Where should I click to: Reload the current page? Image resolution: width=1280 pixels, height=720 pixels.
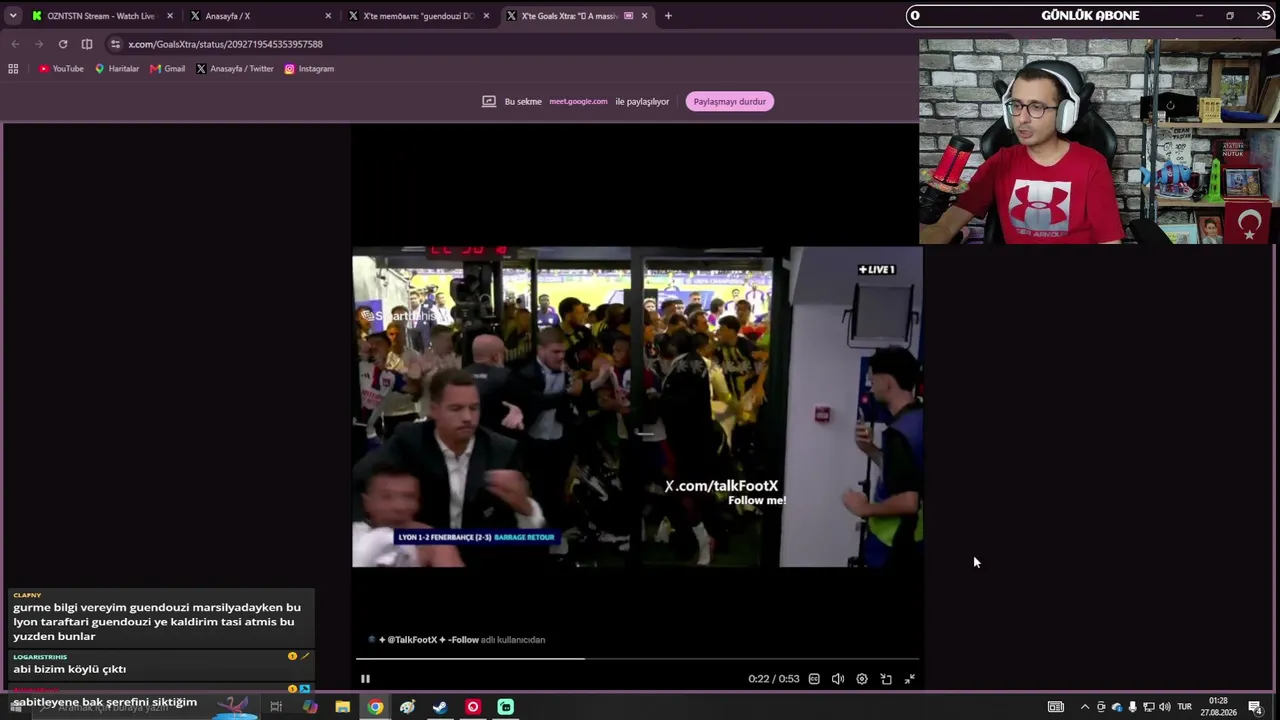pyautogui.click(x=63, y=44)
